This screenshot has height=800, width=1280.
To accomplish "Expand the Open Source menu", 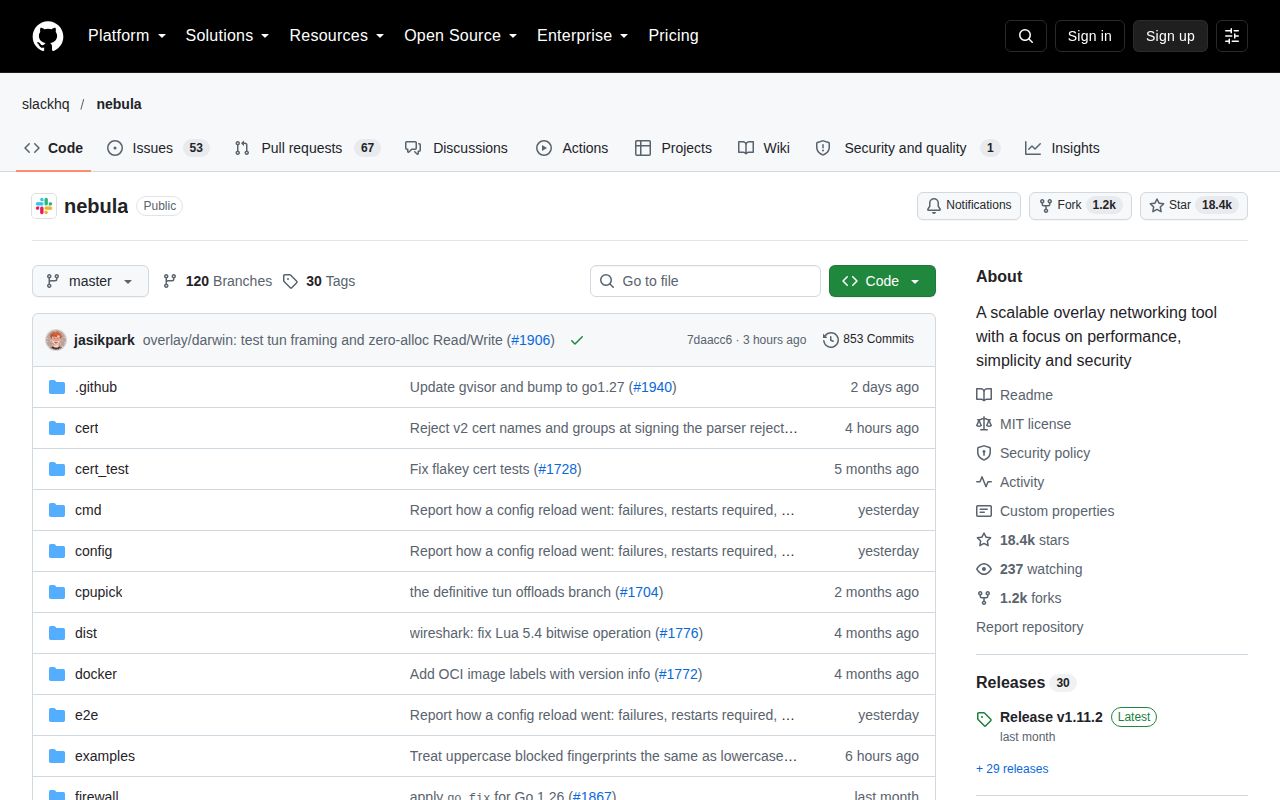I will 461,36.
